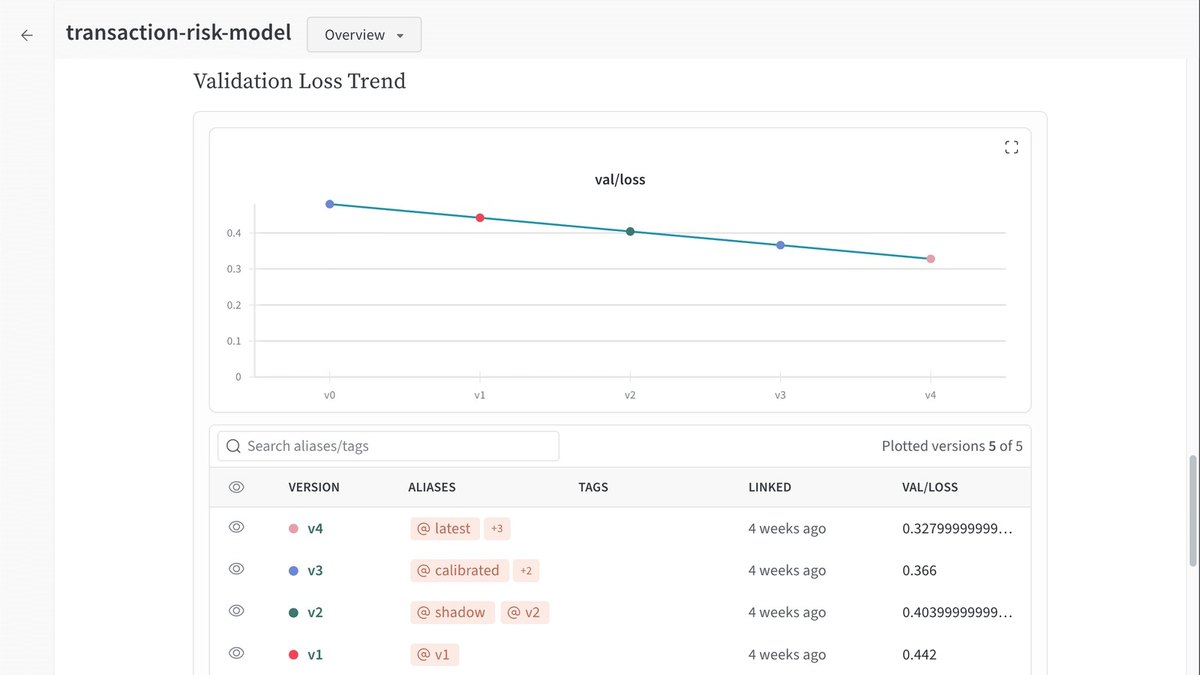Click the @ calibrated alias tag
Image resolution: width=1200 pixels, height=675 pixels.
[458, 570]
